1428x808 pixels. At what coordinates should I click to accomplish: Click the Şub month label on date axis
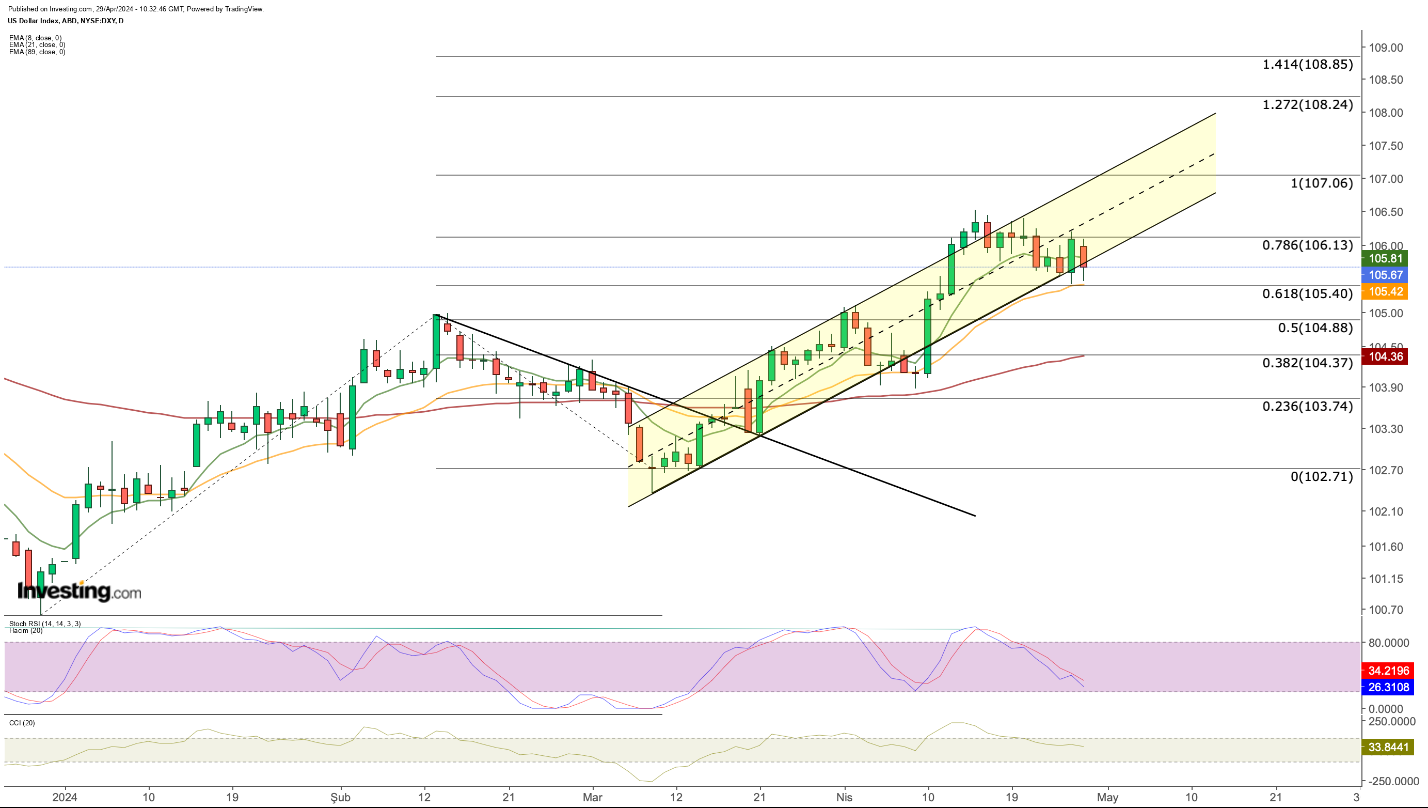[x=341, y=797]
